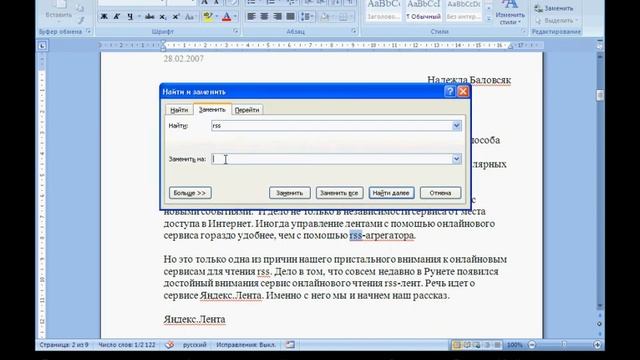The image size is (640, 360).
Task: Toggle Исправления: Выкл. track changes
Action: (x=246, y=345)
